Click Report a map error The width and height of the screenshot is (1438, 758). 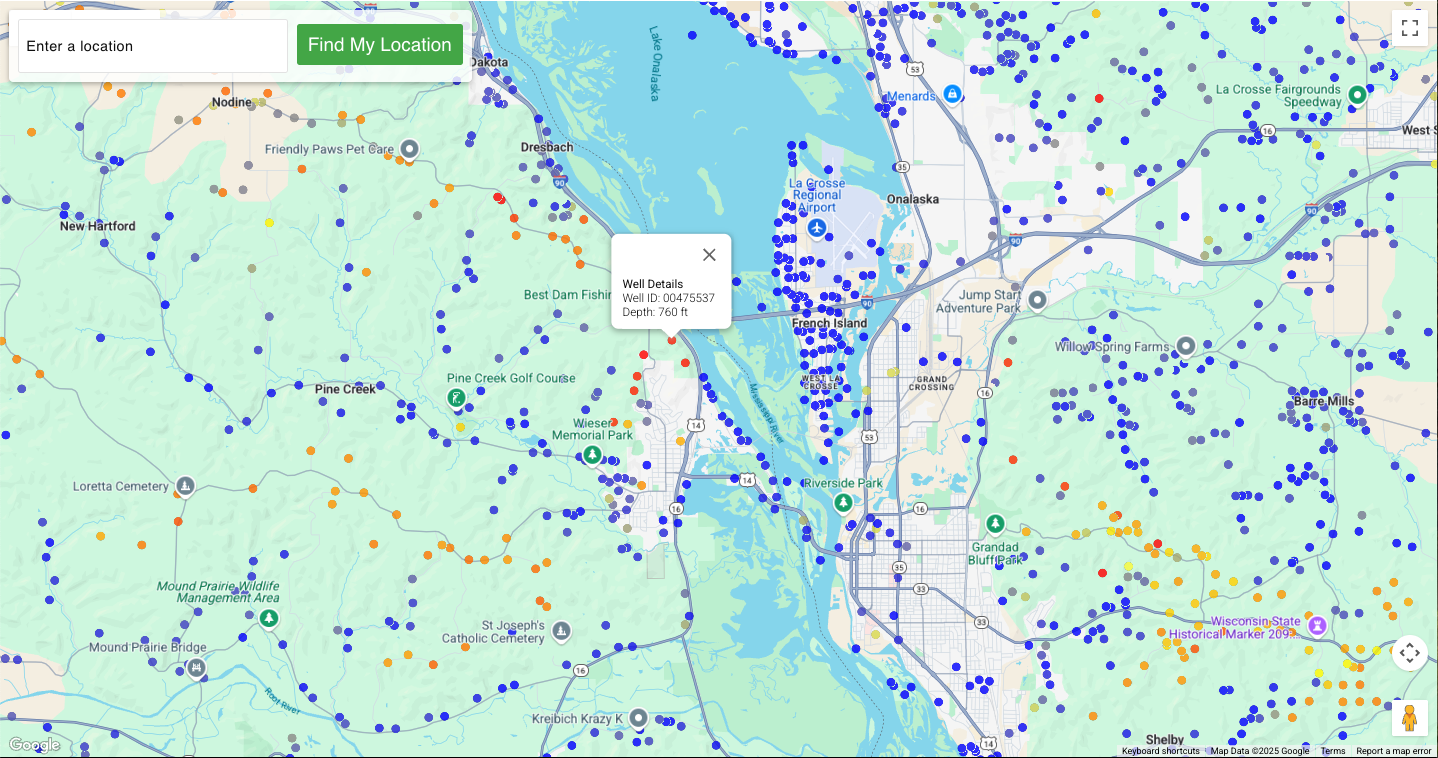click(1394, 750)
